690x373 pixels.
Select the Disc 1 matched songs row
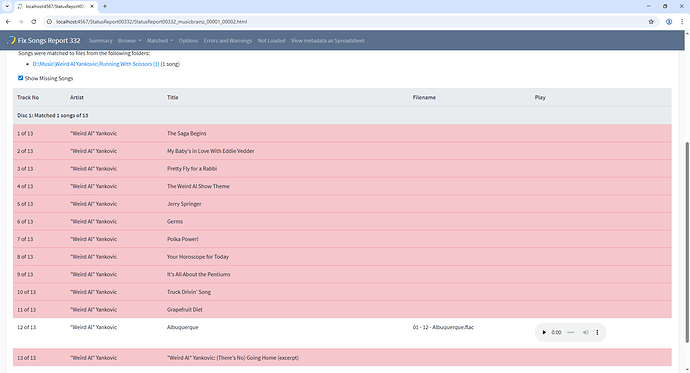click(x=342, y=115)
